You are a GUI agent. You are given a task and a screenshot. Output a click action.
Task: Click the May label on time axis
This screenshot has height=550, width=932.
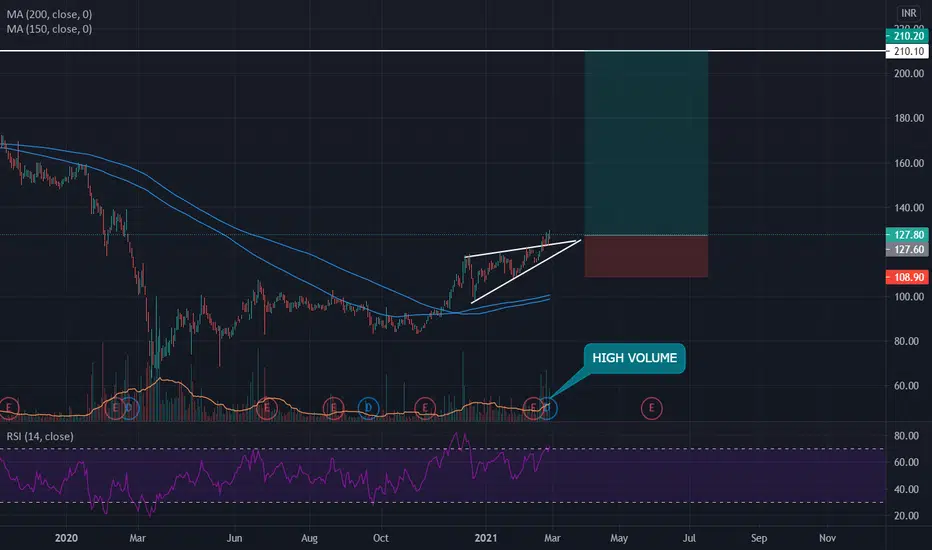619,538
